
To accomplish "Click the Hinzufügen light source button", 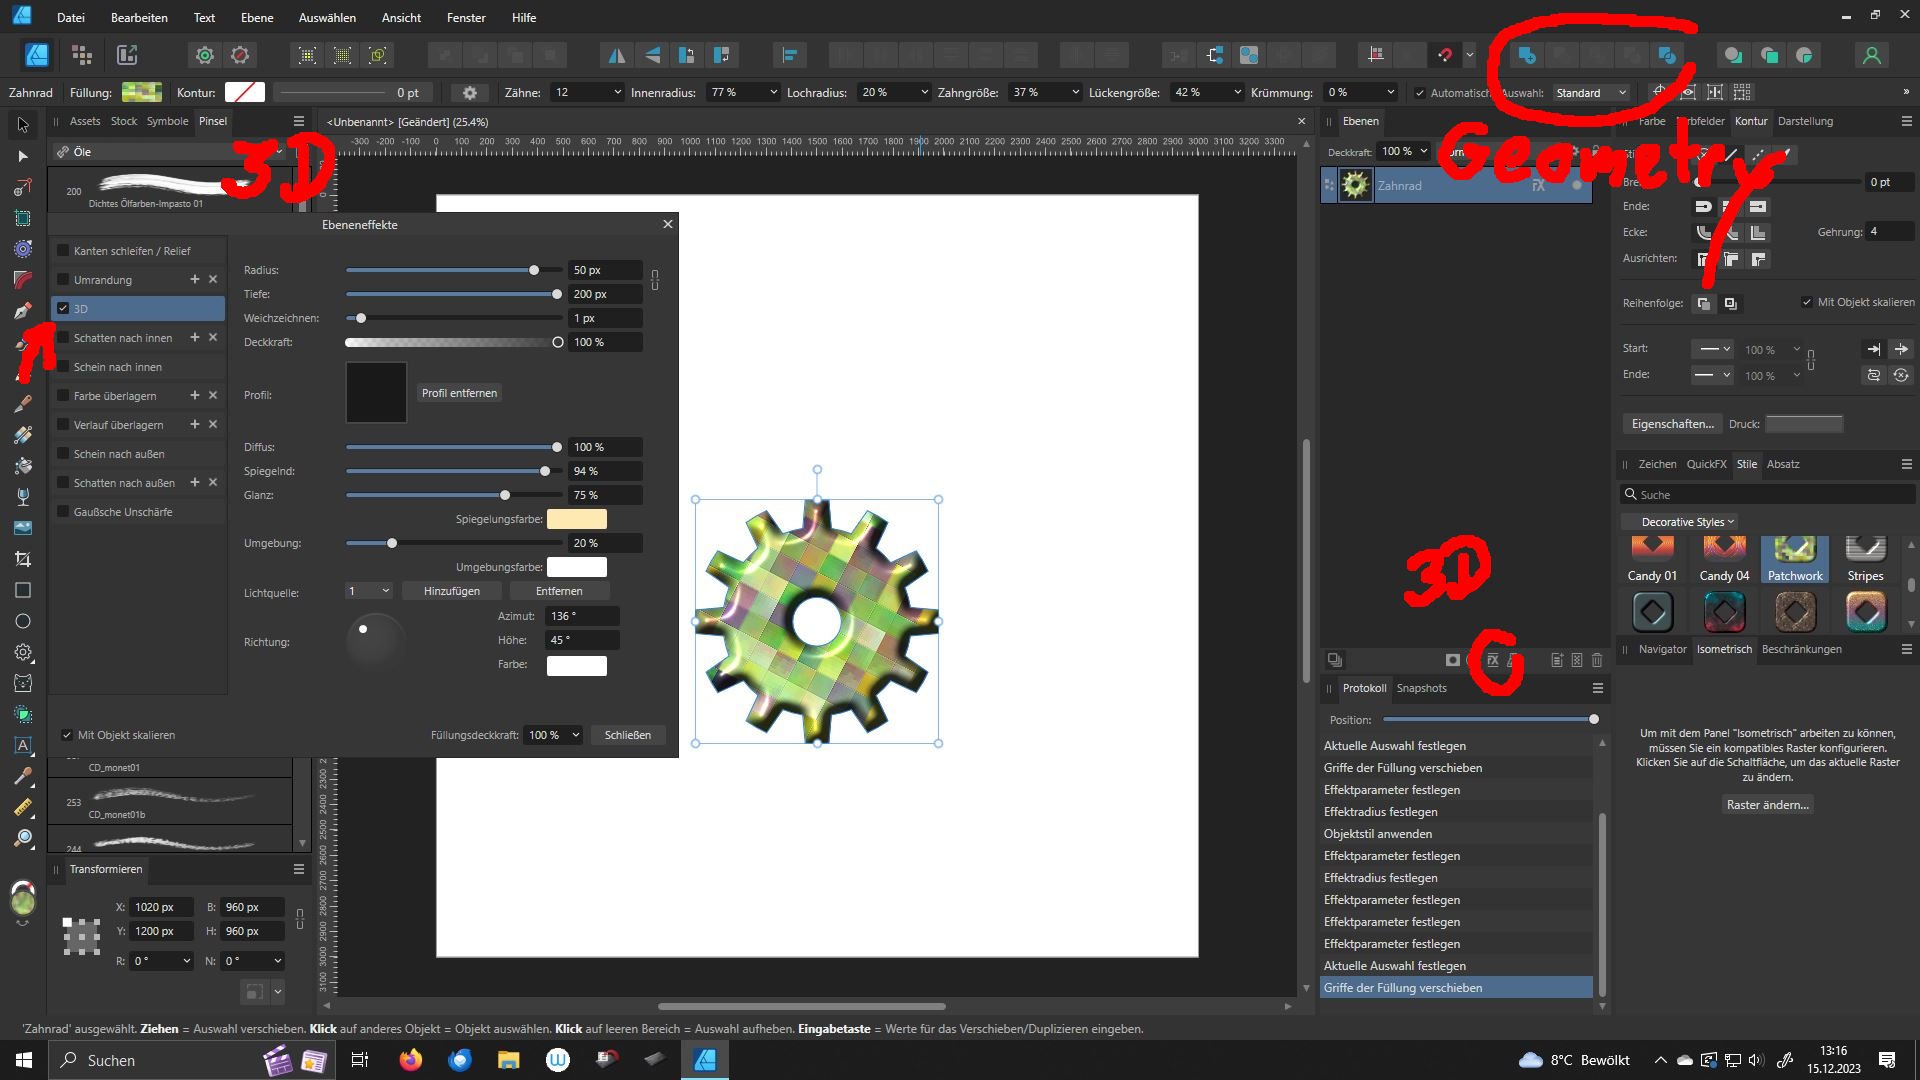I will coord(451,591).
